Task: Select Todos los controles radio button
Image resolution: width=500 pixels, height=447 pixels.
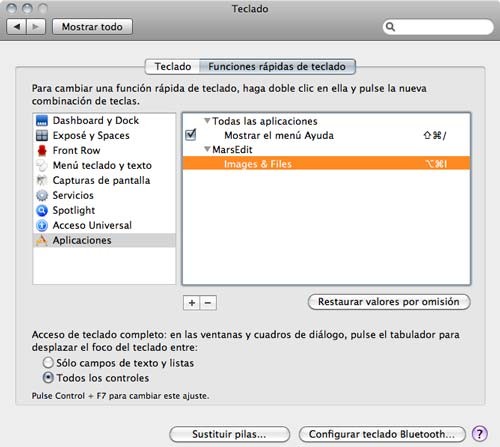Action: pos(48,378)
